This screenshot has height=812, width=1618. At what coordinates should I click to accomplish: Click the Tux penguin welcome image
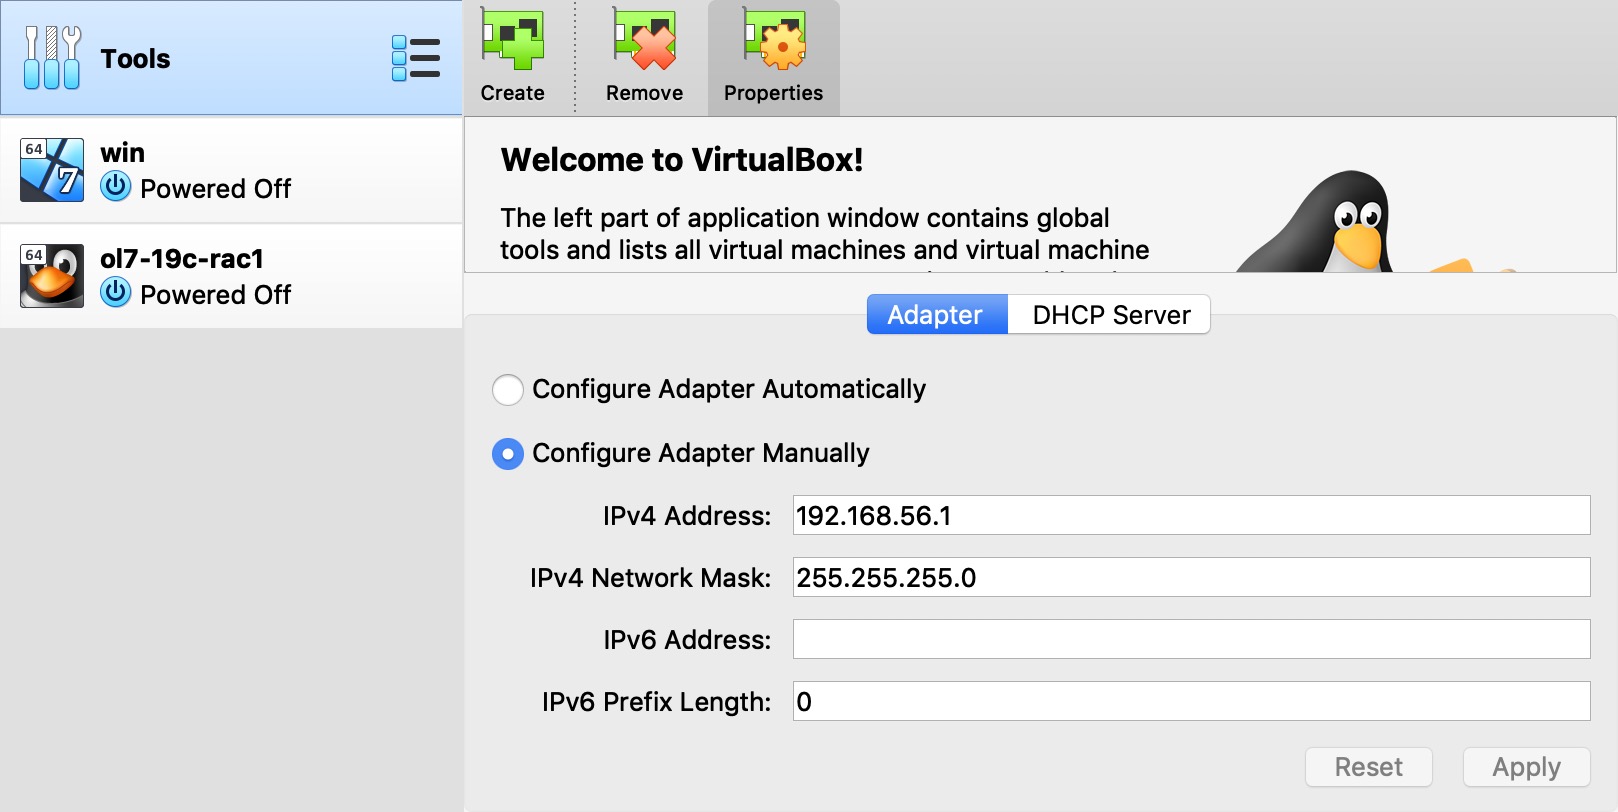coord(1375,222)
